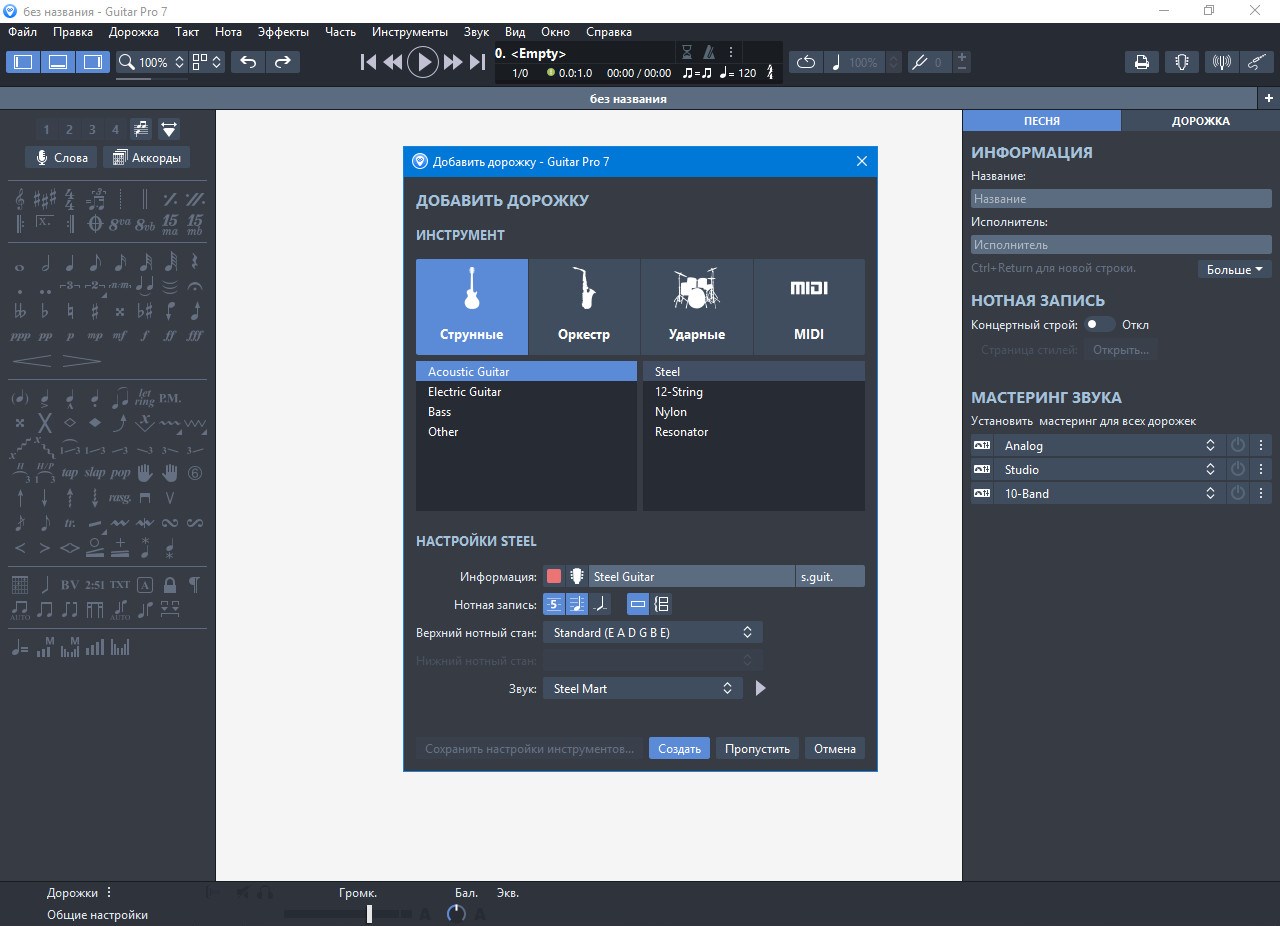Select the Ударные instrument category
The image size is (1280, 926).
tap(697, 307)
